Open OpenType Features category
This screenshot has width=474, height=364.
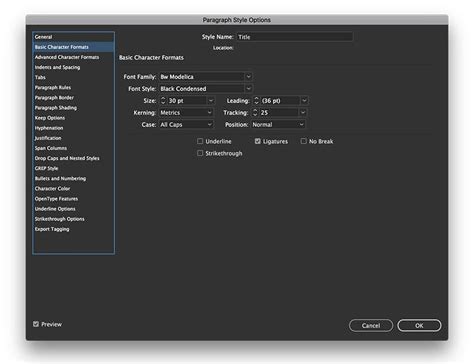(x=73, y=199)
